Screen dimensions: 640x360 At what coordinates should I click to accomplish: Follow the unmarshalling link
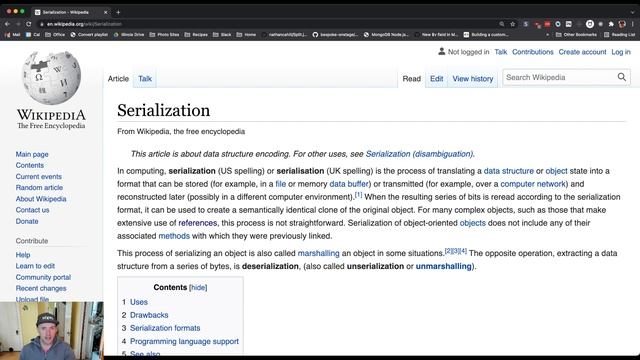444,267
